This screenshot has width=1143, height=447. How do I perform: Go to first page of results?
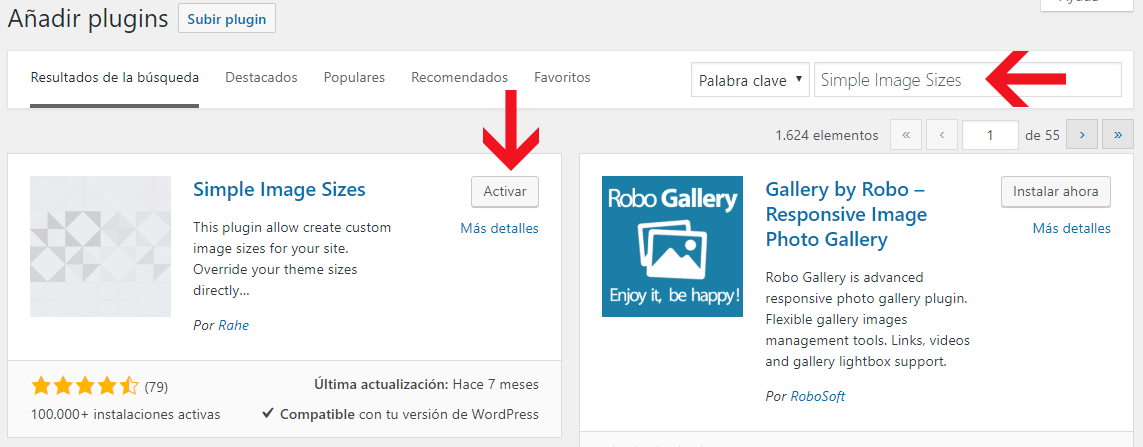906,135
